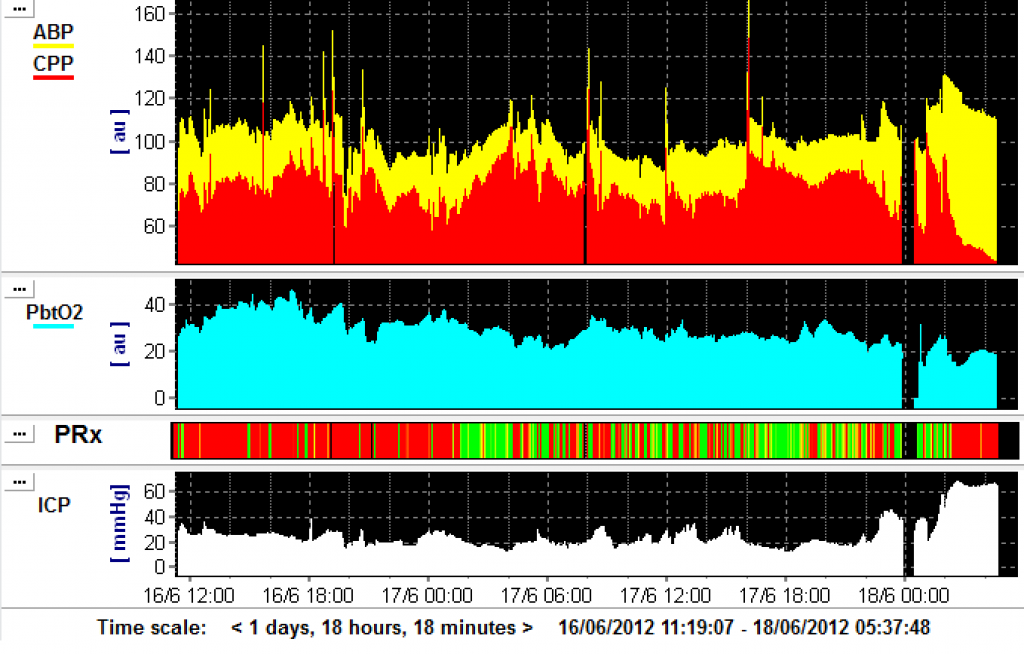The height and width of the screenshot is (654, 1024).
Task: Click the ellipsis button beside PRx
Action: click(18, 434)
